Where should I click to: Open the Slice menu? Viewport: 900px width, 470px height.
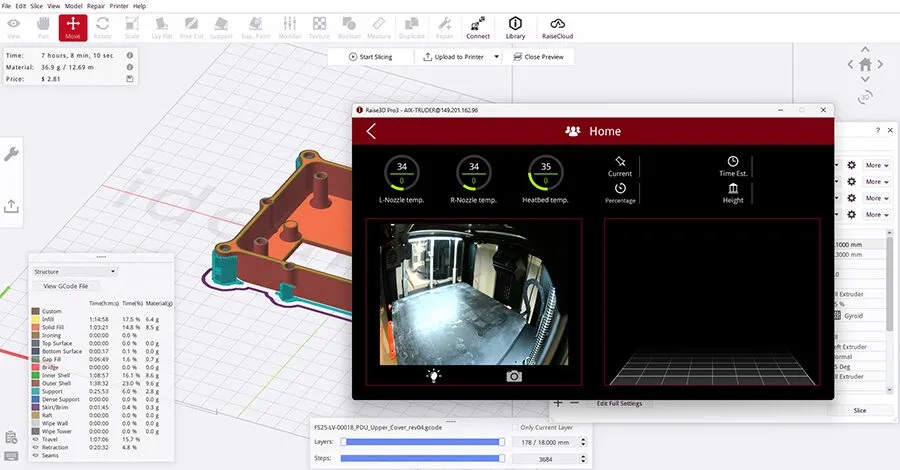click(x=37, y=5)
